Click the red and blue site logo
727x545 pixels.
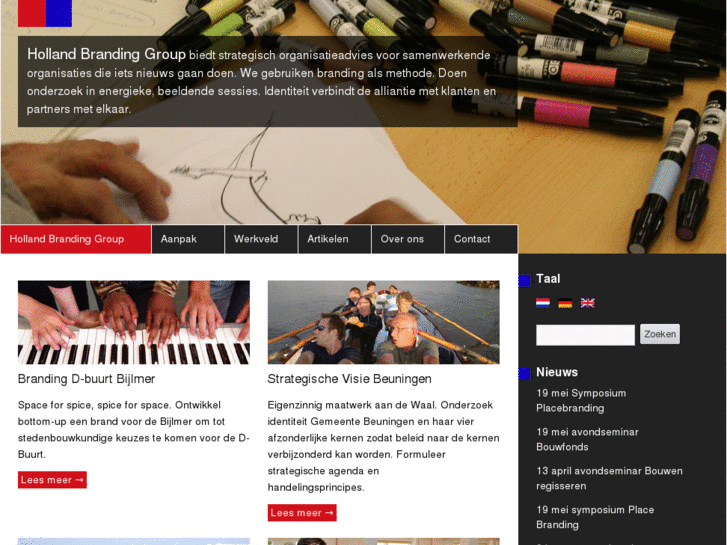click(x=45, y=13)
